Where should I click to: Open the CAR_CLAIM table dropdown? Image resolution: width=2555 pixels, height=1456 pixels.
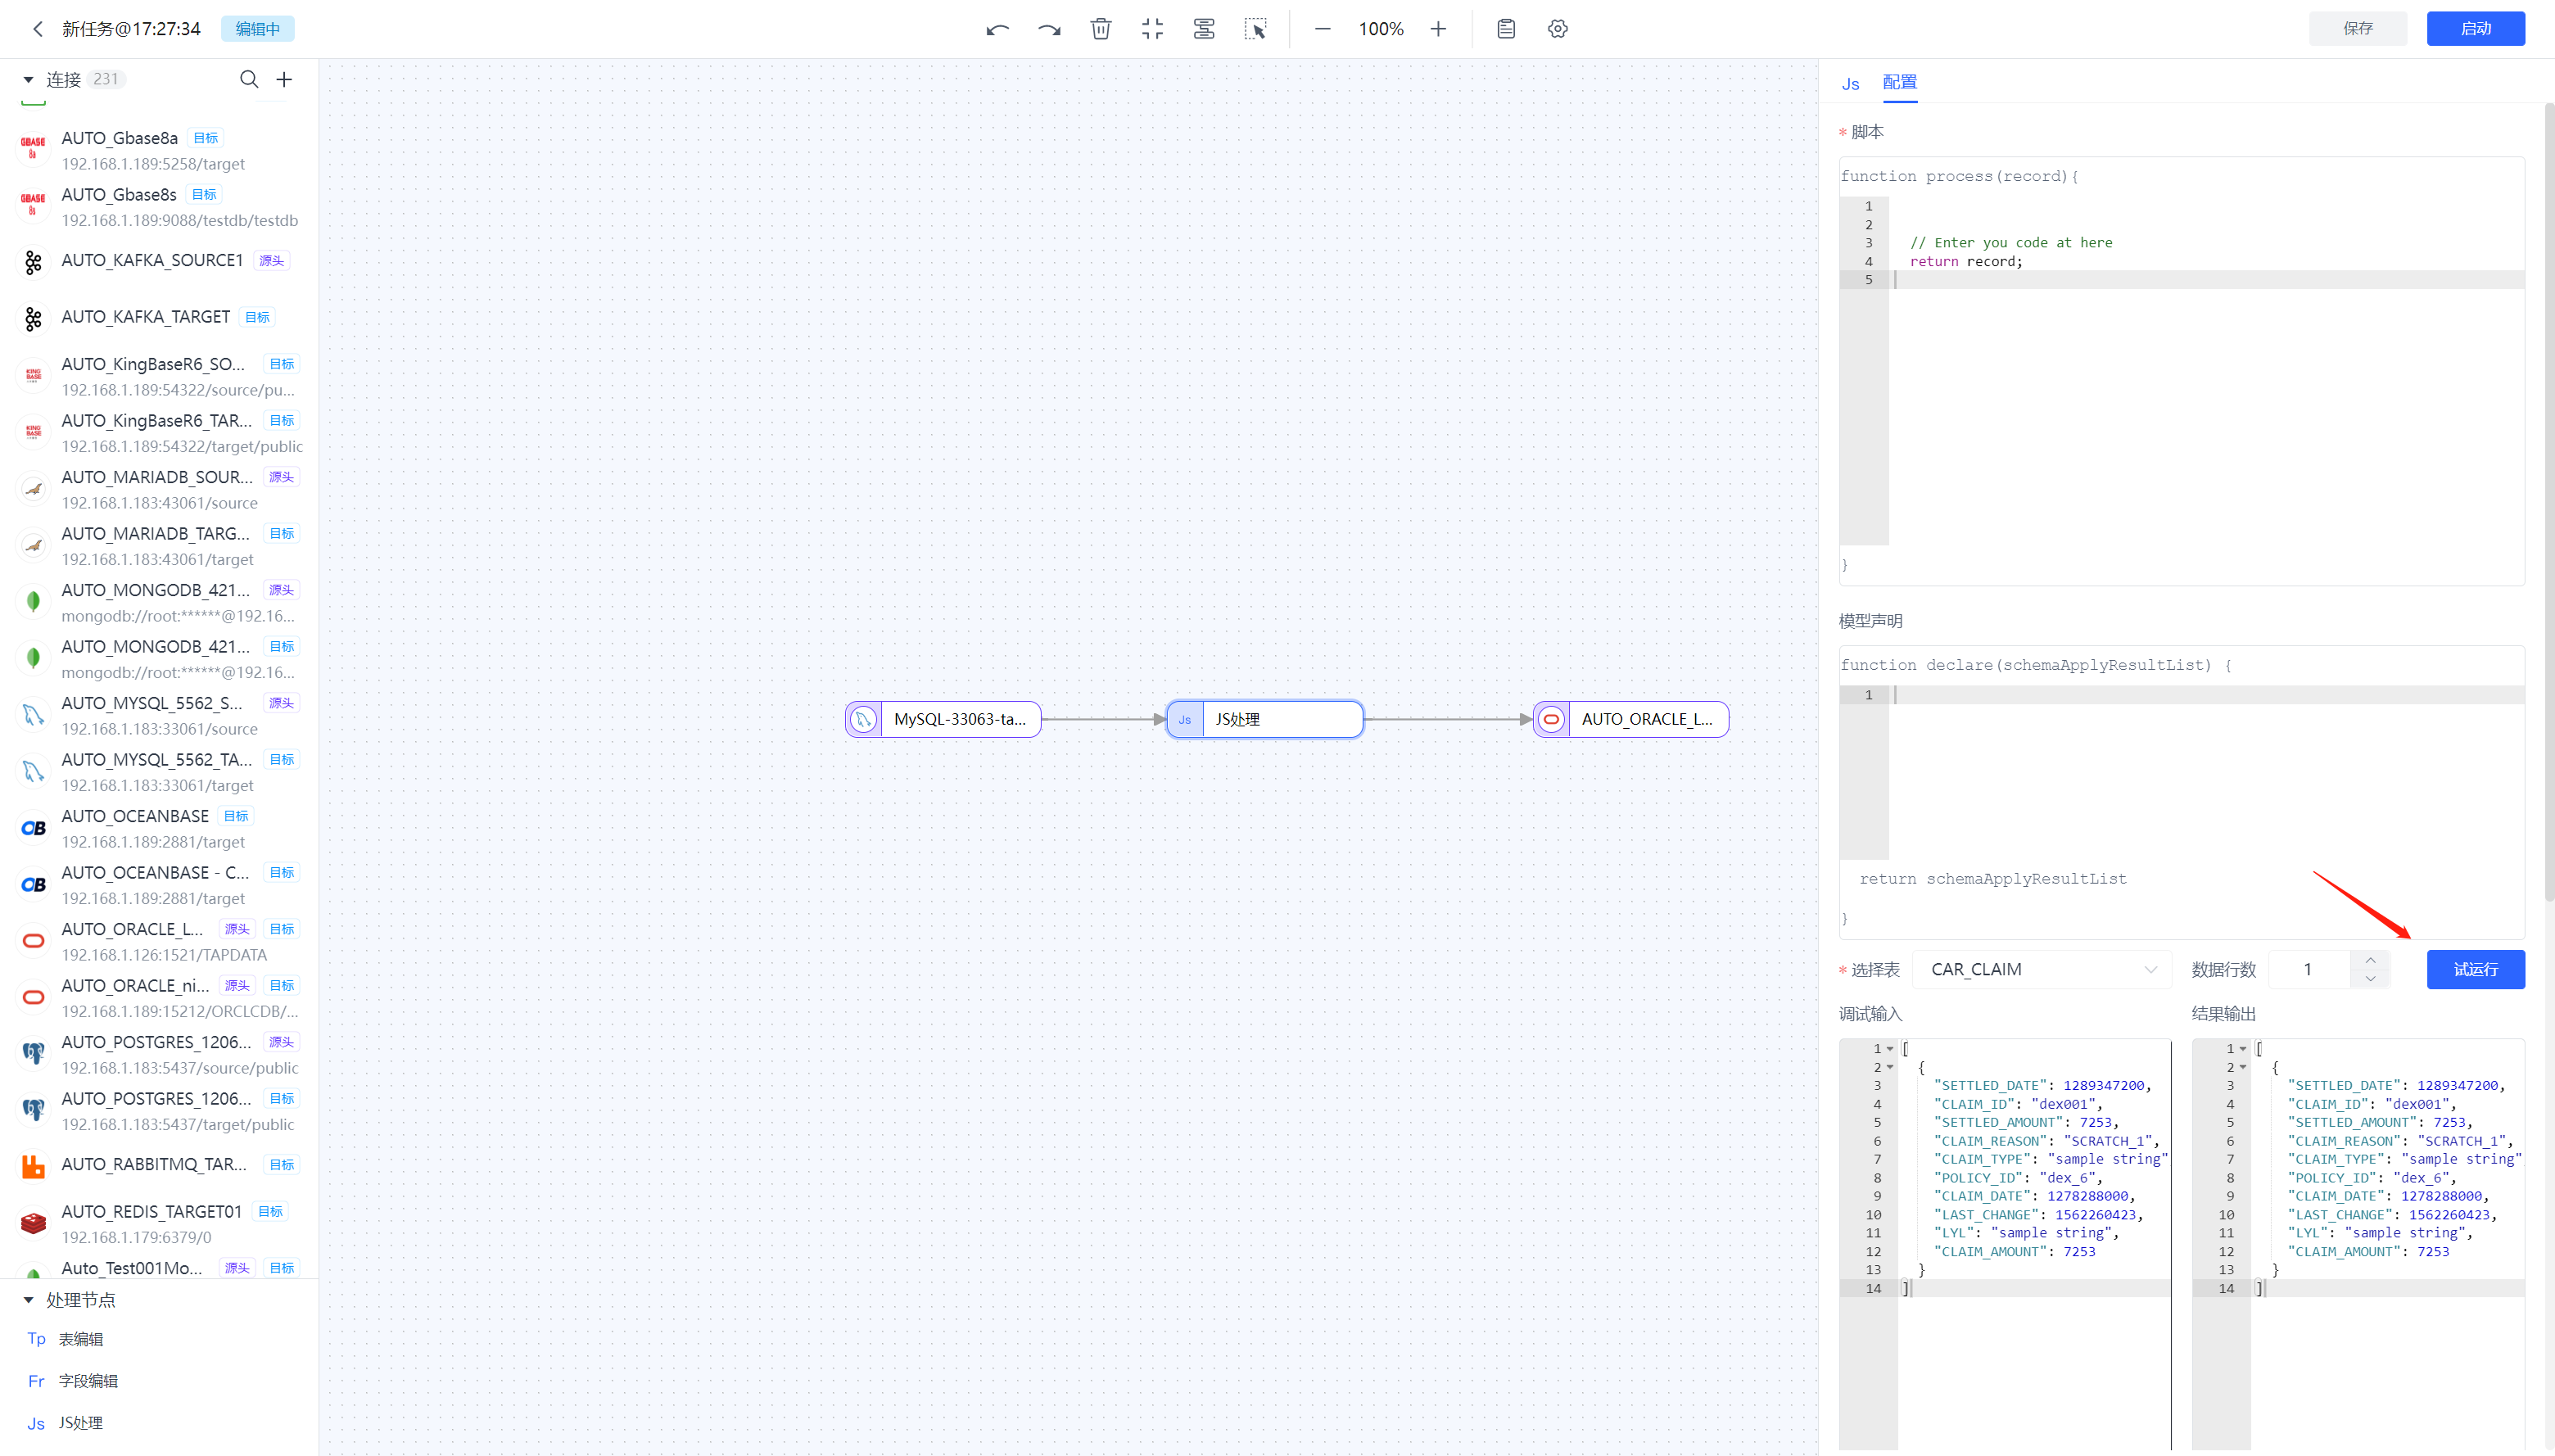2041,969
